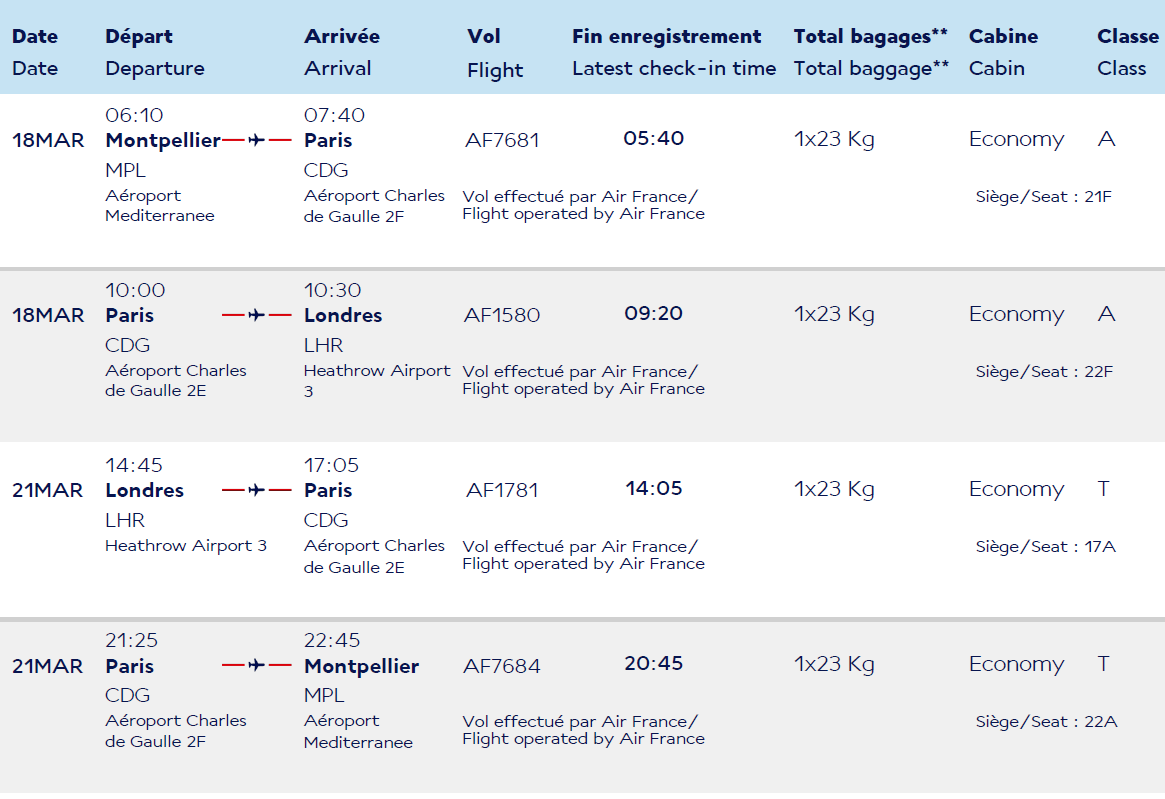Click the Total bagages column header
1165x799 pixels.
(x=871, y=36)
